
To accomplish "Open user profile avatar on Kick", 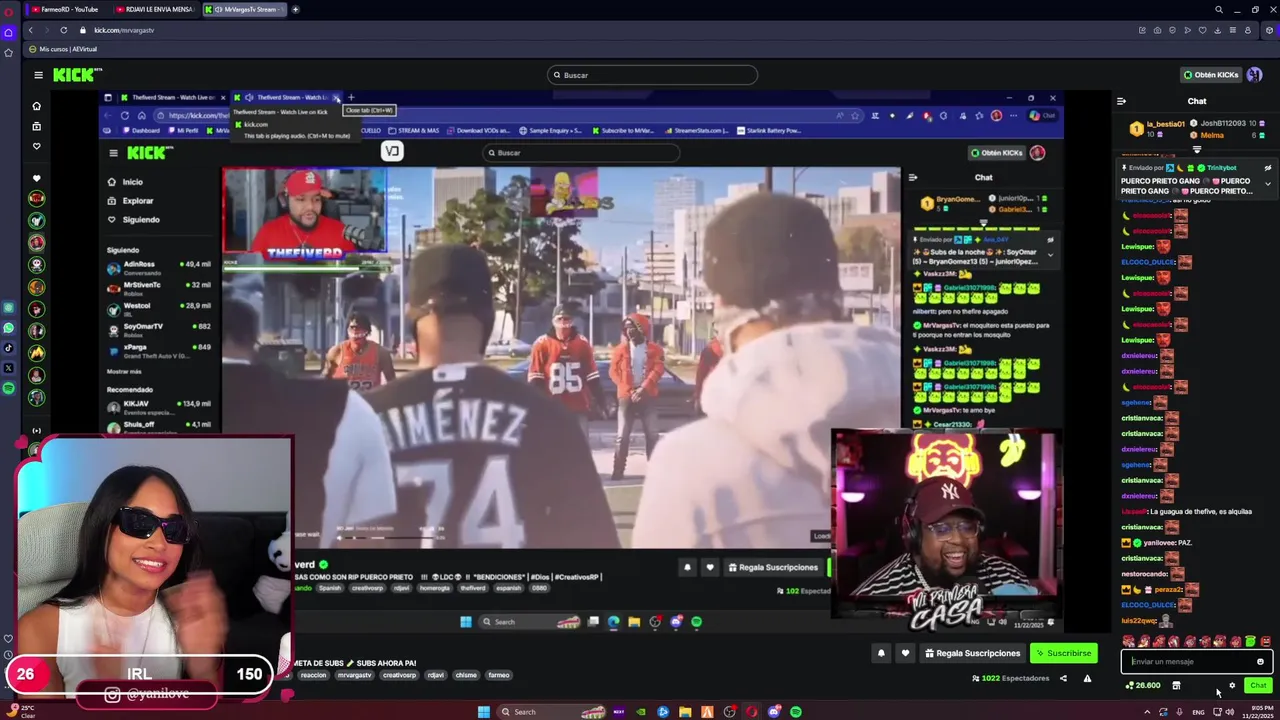I will (x=1254, y=75).
